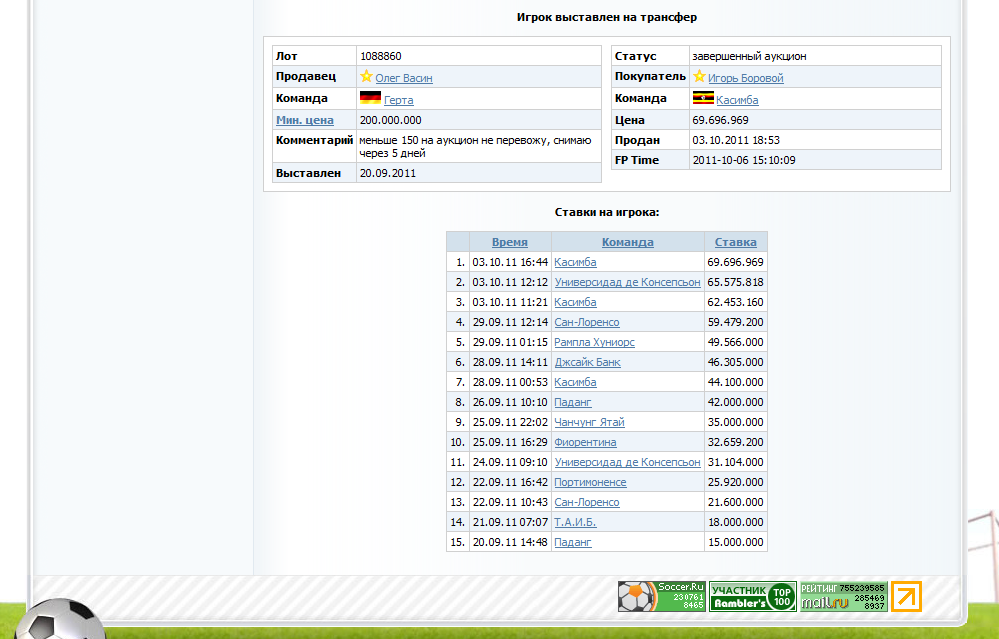
Task: Open the Фиорентина team link
Action: click(x=585, y=442)
